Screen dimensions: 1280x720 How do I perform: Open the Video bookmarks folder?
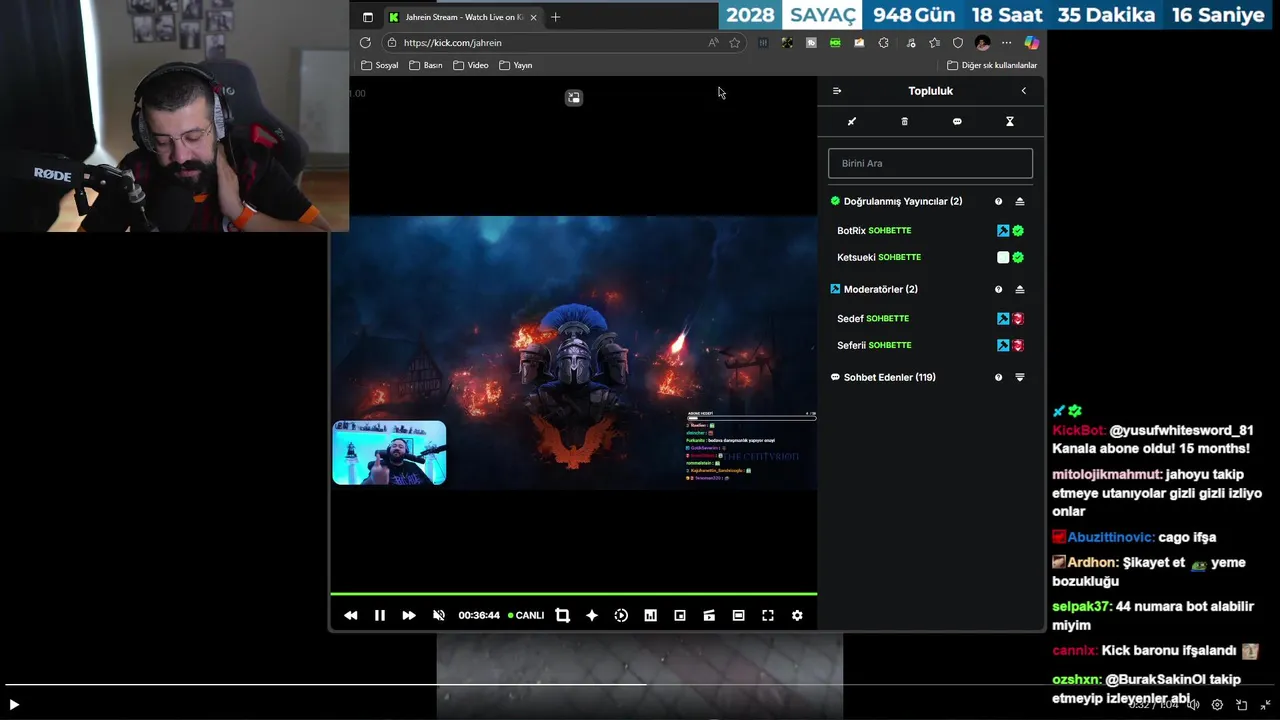pos(470,65)
